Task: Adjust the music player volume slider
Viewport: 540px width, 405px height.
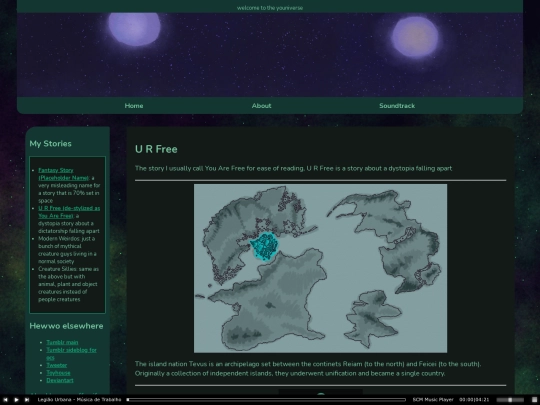Action: [510, 399]
